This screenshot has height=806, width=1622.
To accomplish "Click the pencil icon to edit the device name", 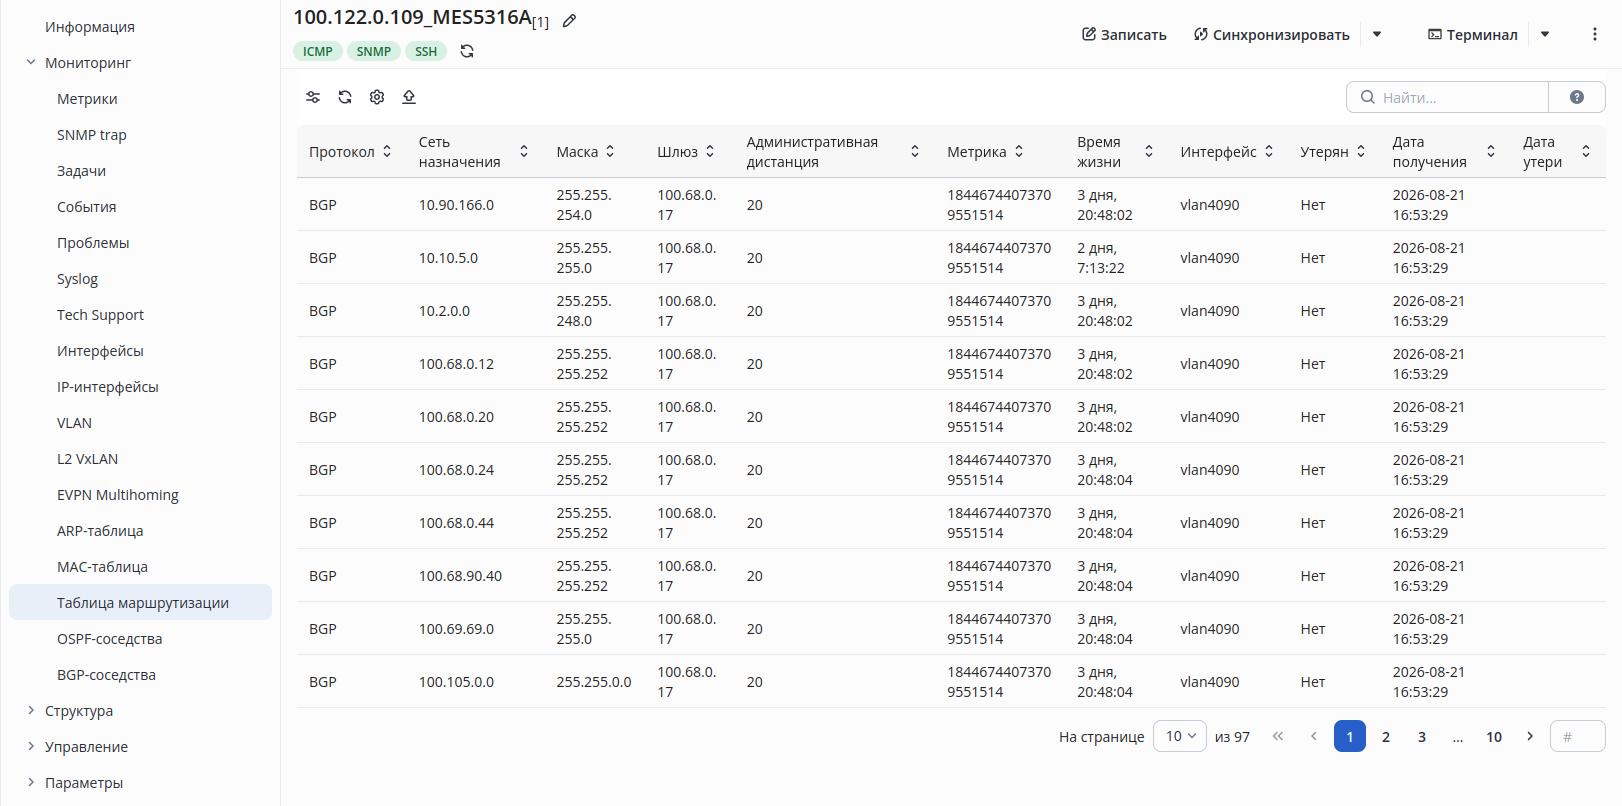I will pos(569,21).
